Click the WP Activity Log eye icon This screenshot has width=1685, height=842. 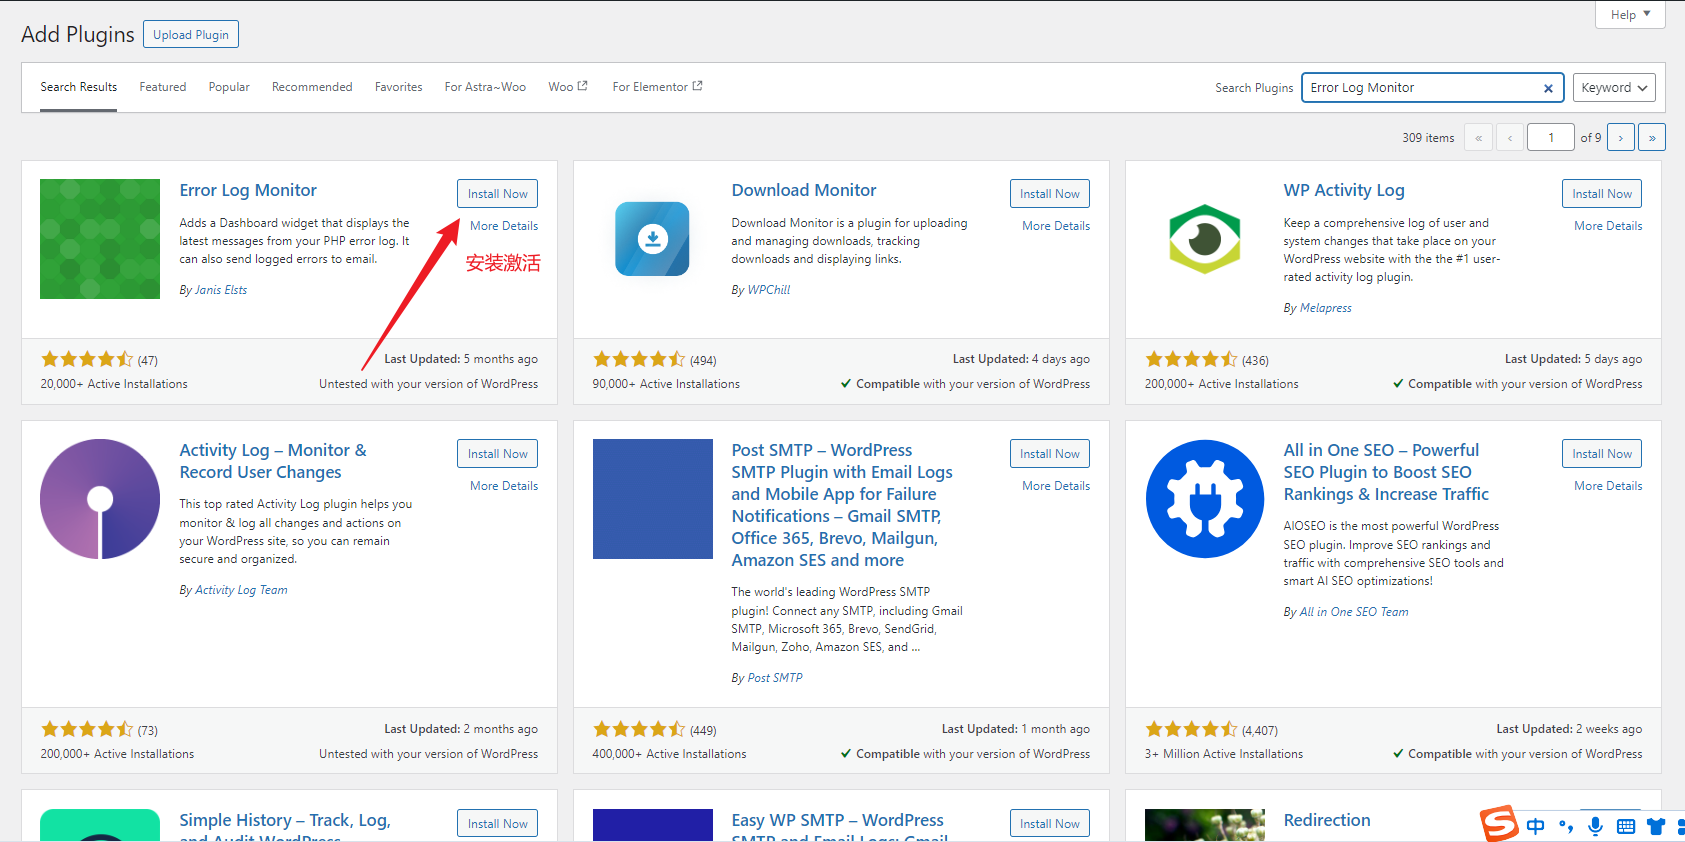coord(1204,239)
